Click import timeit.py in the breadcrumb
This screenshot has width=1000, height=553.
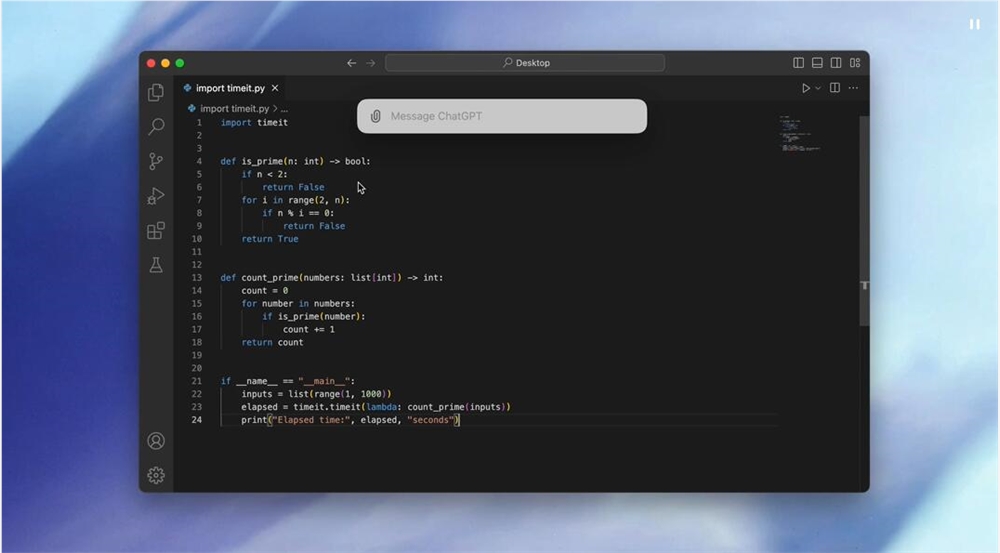point(235,108)
